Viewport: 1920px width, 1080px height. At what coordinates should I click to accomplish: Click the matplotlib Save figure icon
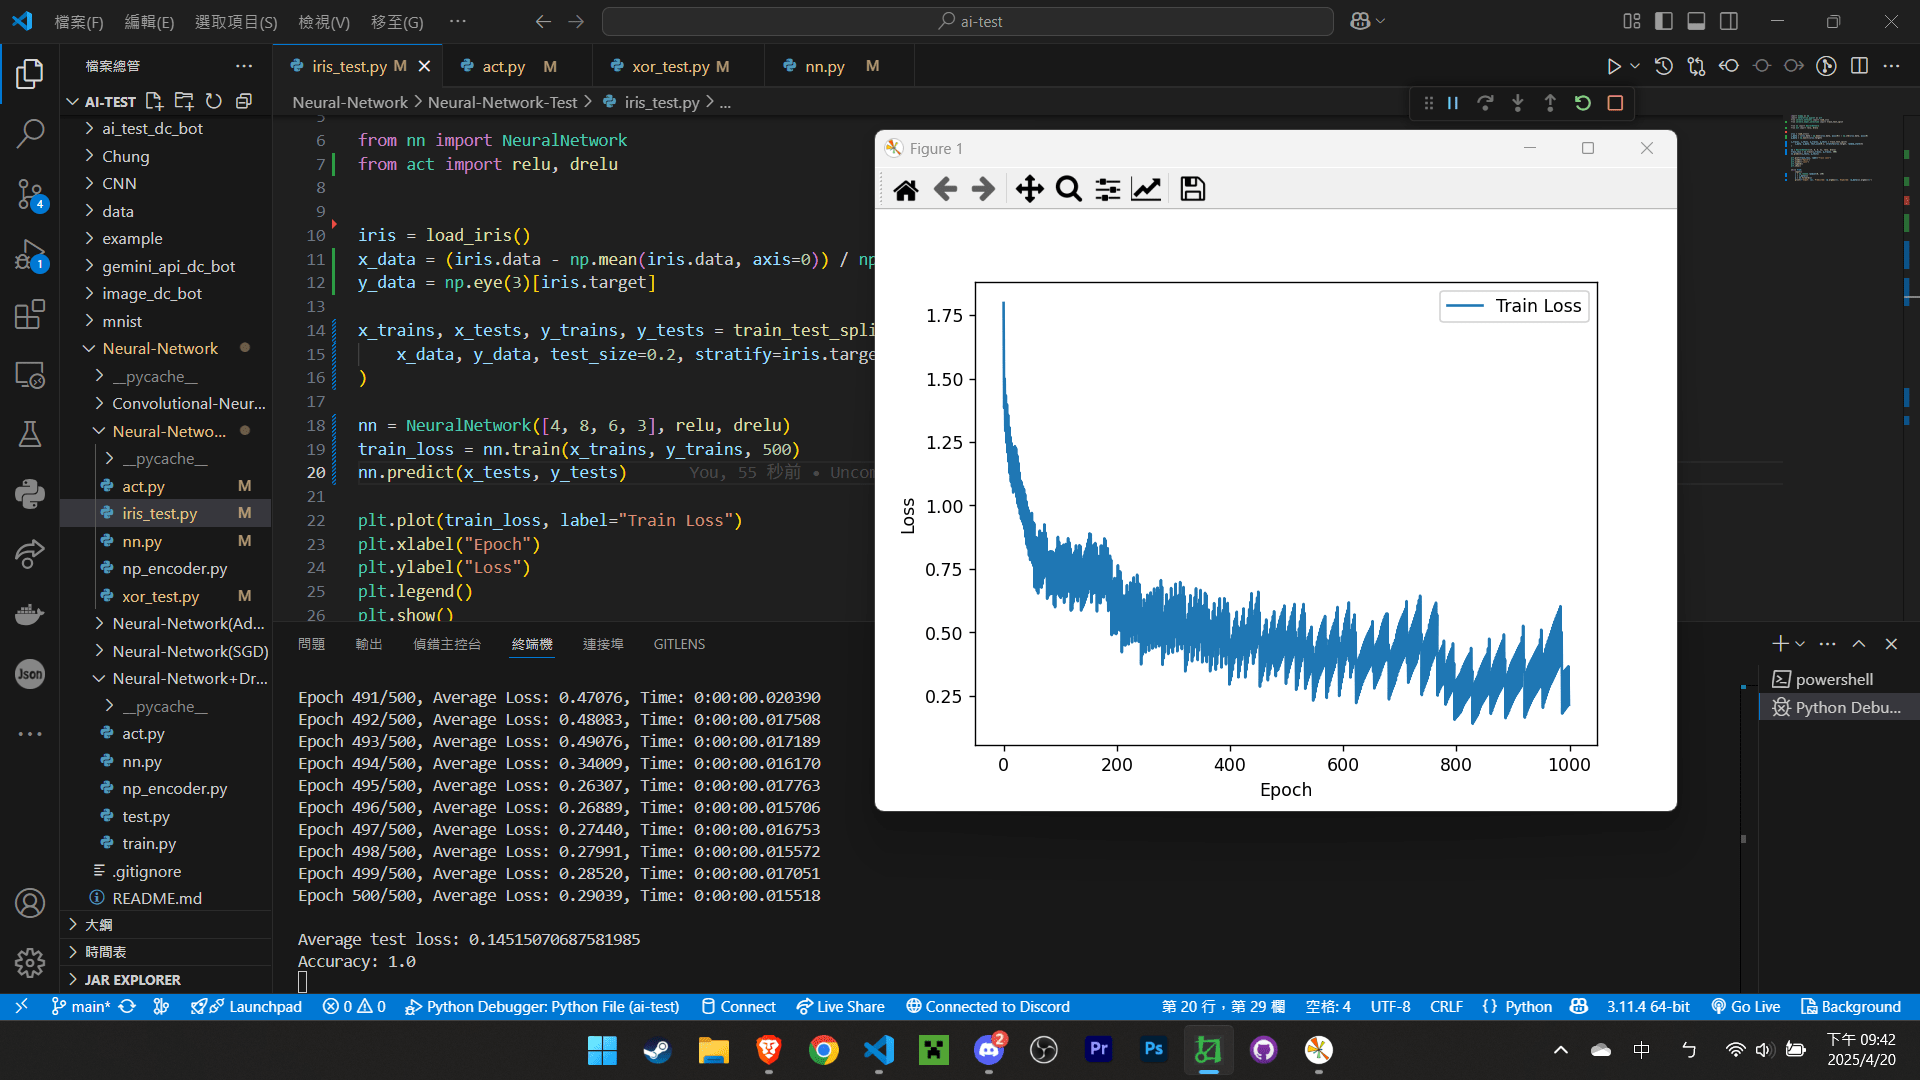(x=1192, y=189)
